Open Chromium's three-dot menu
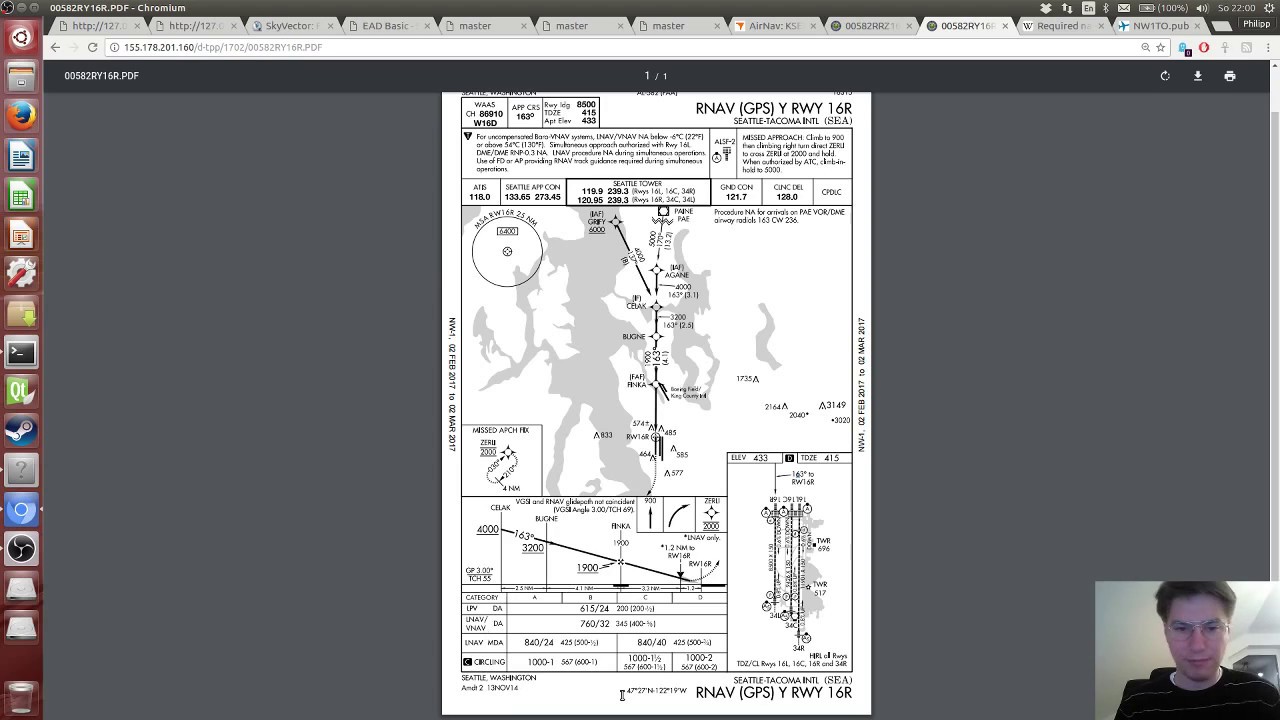This screenshot has width=1280, height=720. [1267, 47]
